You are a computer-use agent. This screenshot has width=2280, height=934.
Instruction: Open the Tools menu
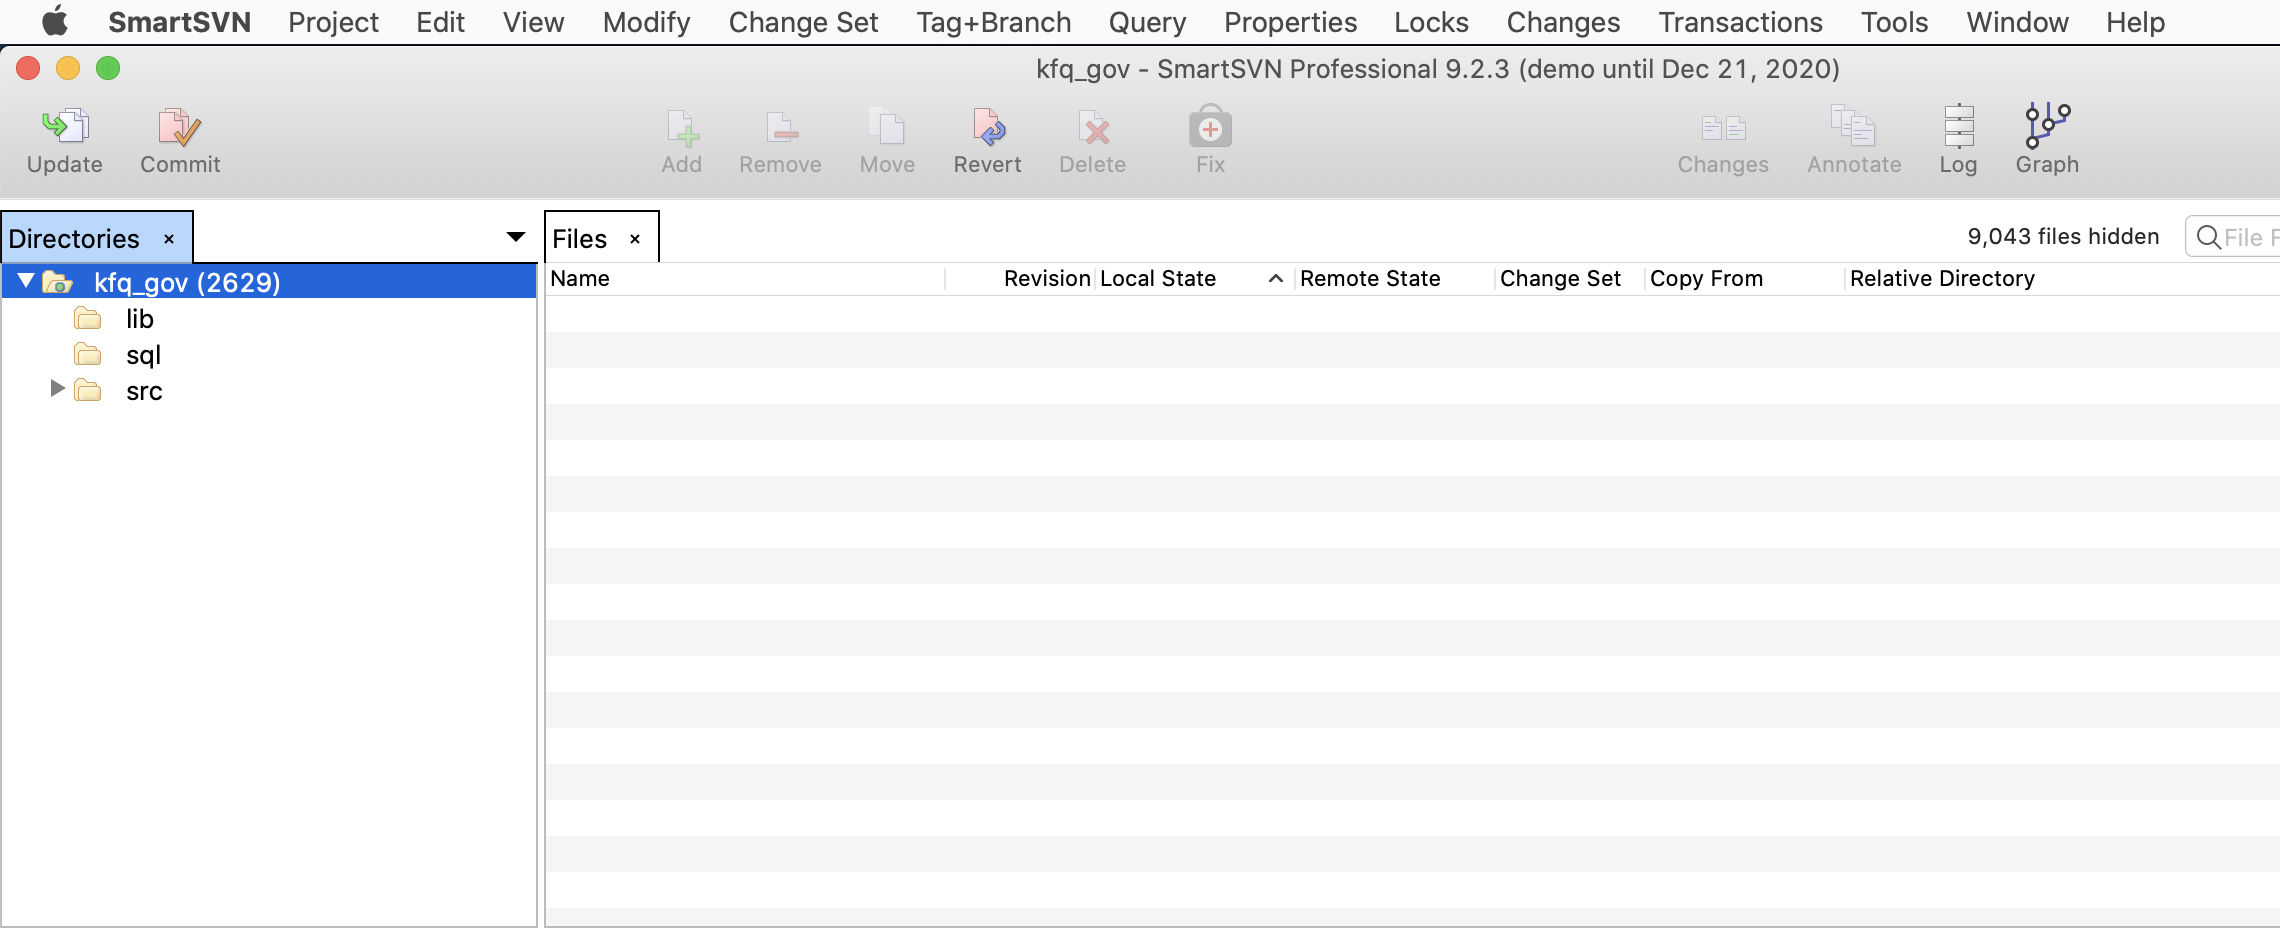click(x=1894, y=22)
